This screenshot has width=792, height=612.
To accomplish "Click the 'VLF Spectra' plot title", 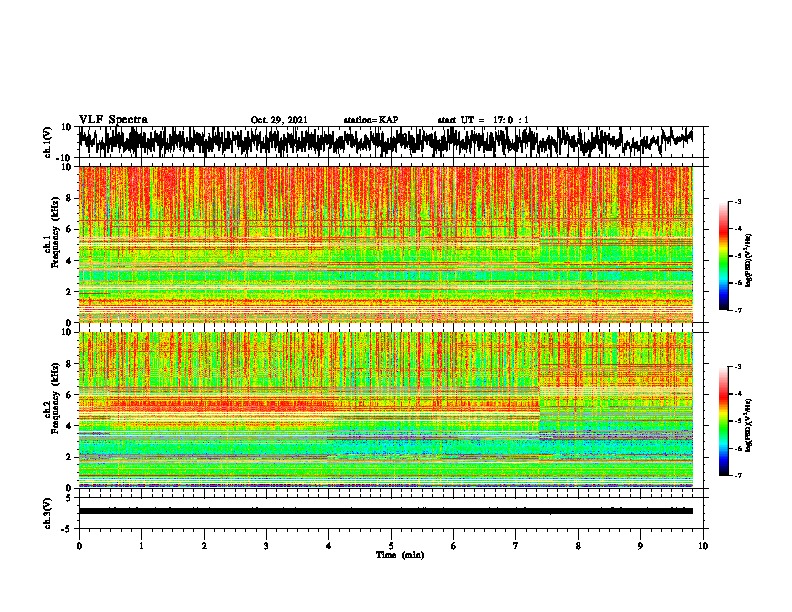I will click(113, 120).
